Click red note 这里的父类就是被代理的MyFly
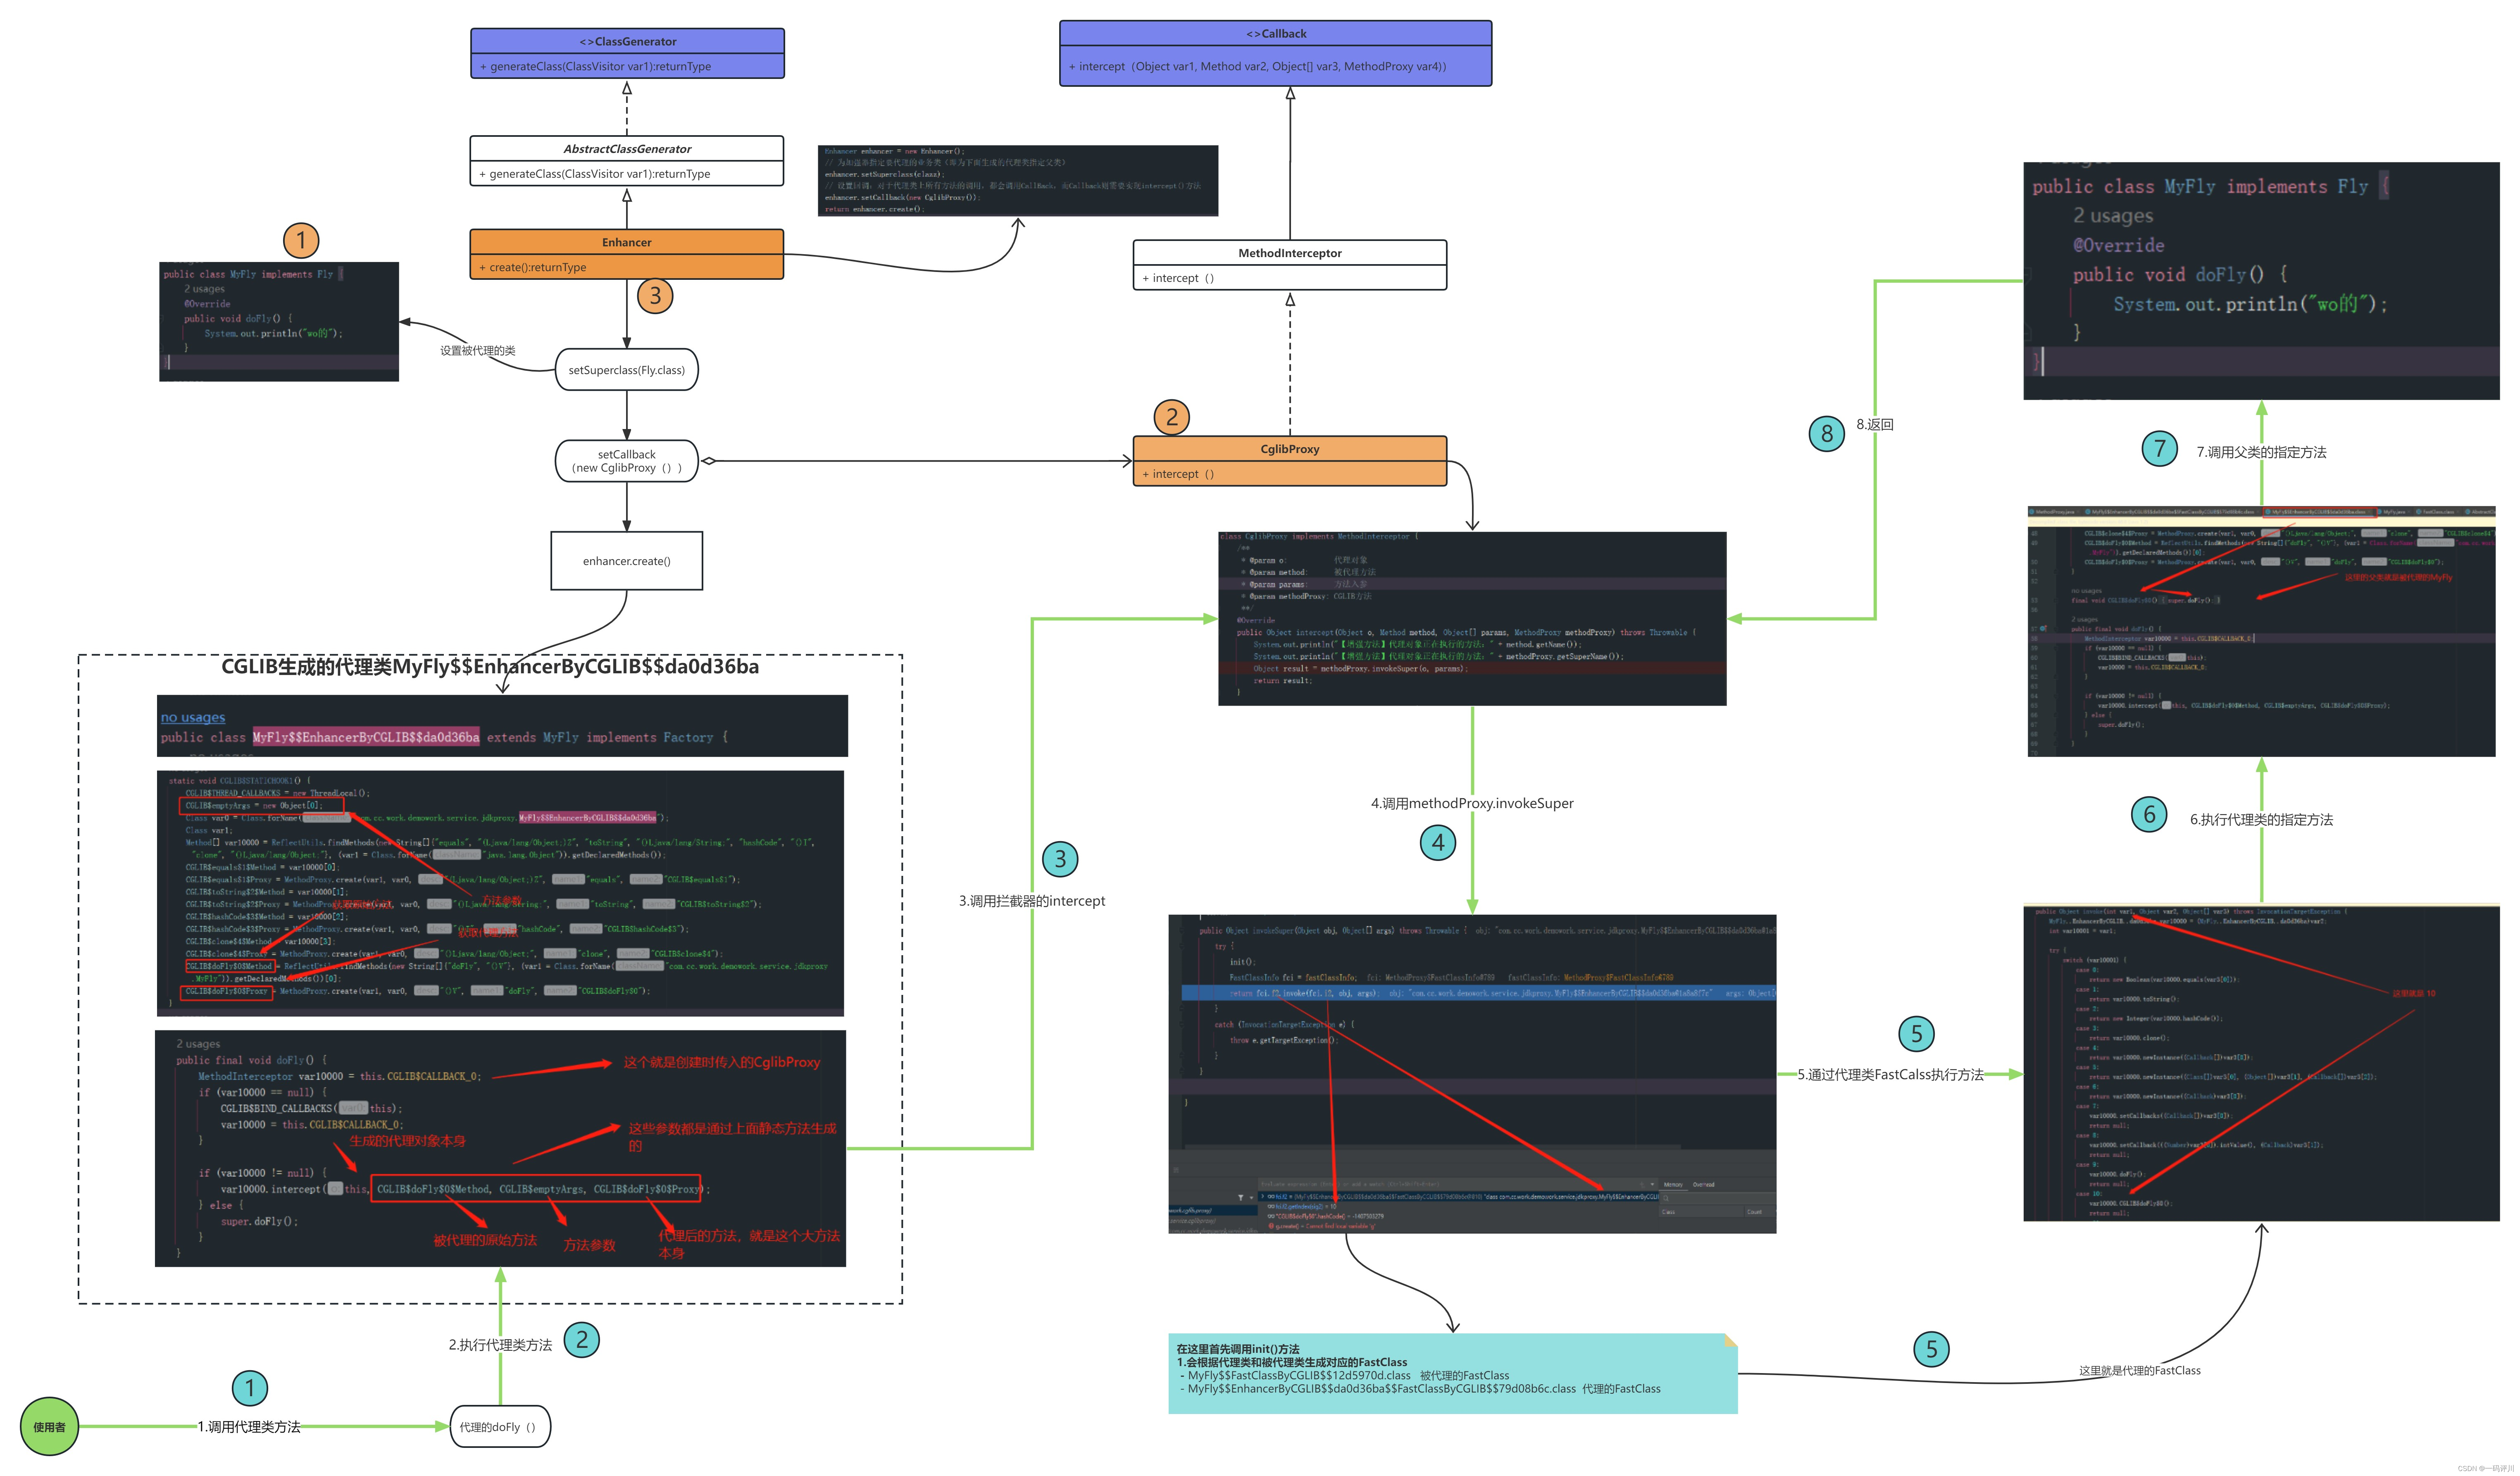The image size is (2520, 1476). point(2398,577)
